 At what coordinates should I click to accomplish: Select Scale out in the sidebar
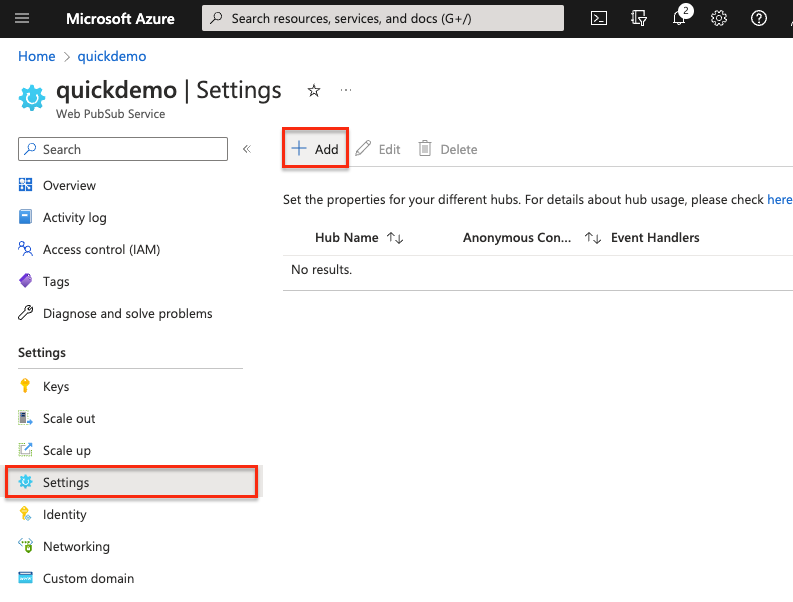pyautogui.click(x=69, y=418)
